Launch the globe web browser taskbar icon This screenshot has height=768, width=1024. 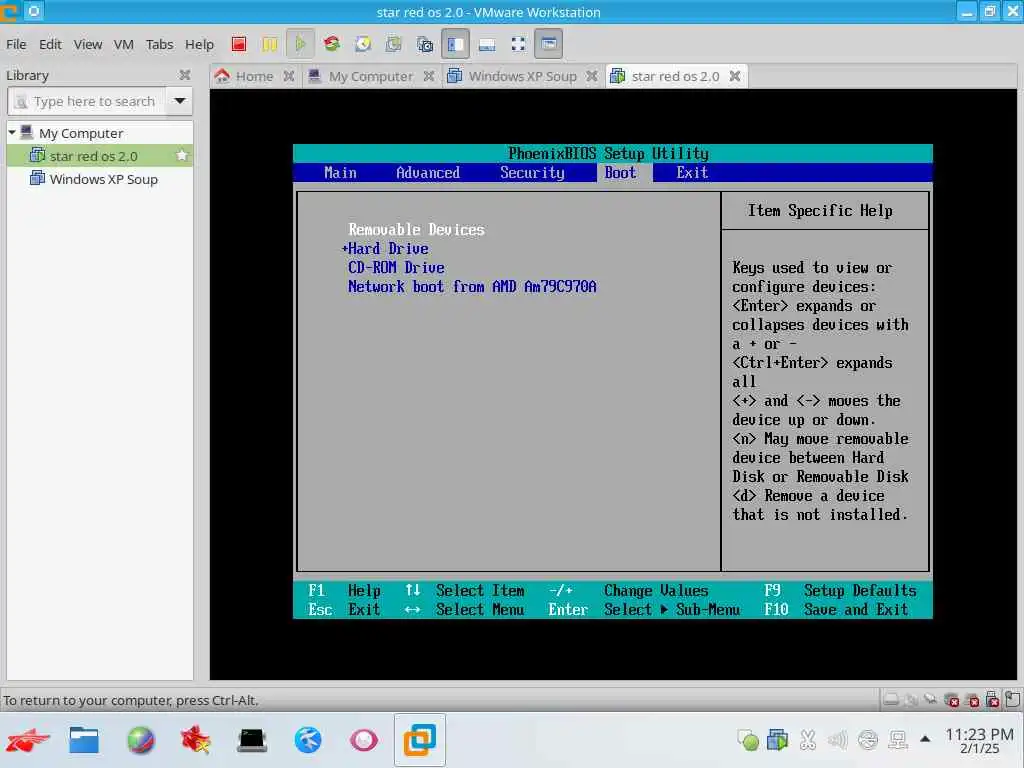[x=140, y=740]
